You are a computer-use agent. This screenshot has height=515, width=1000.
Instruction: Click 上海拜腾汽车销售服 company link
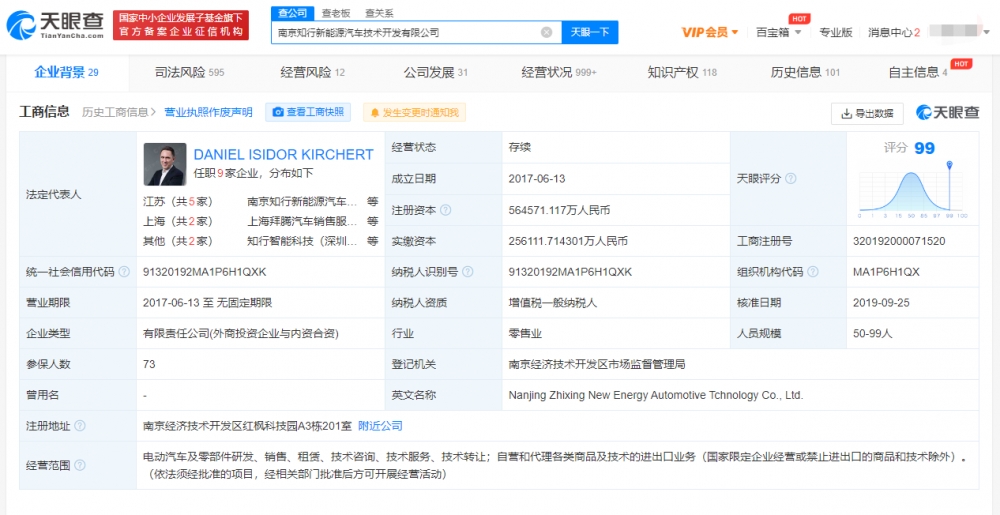click(x=302, y=221)
